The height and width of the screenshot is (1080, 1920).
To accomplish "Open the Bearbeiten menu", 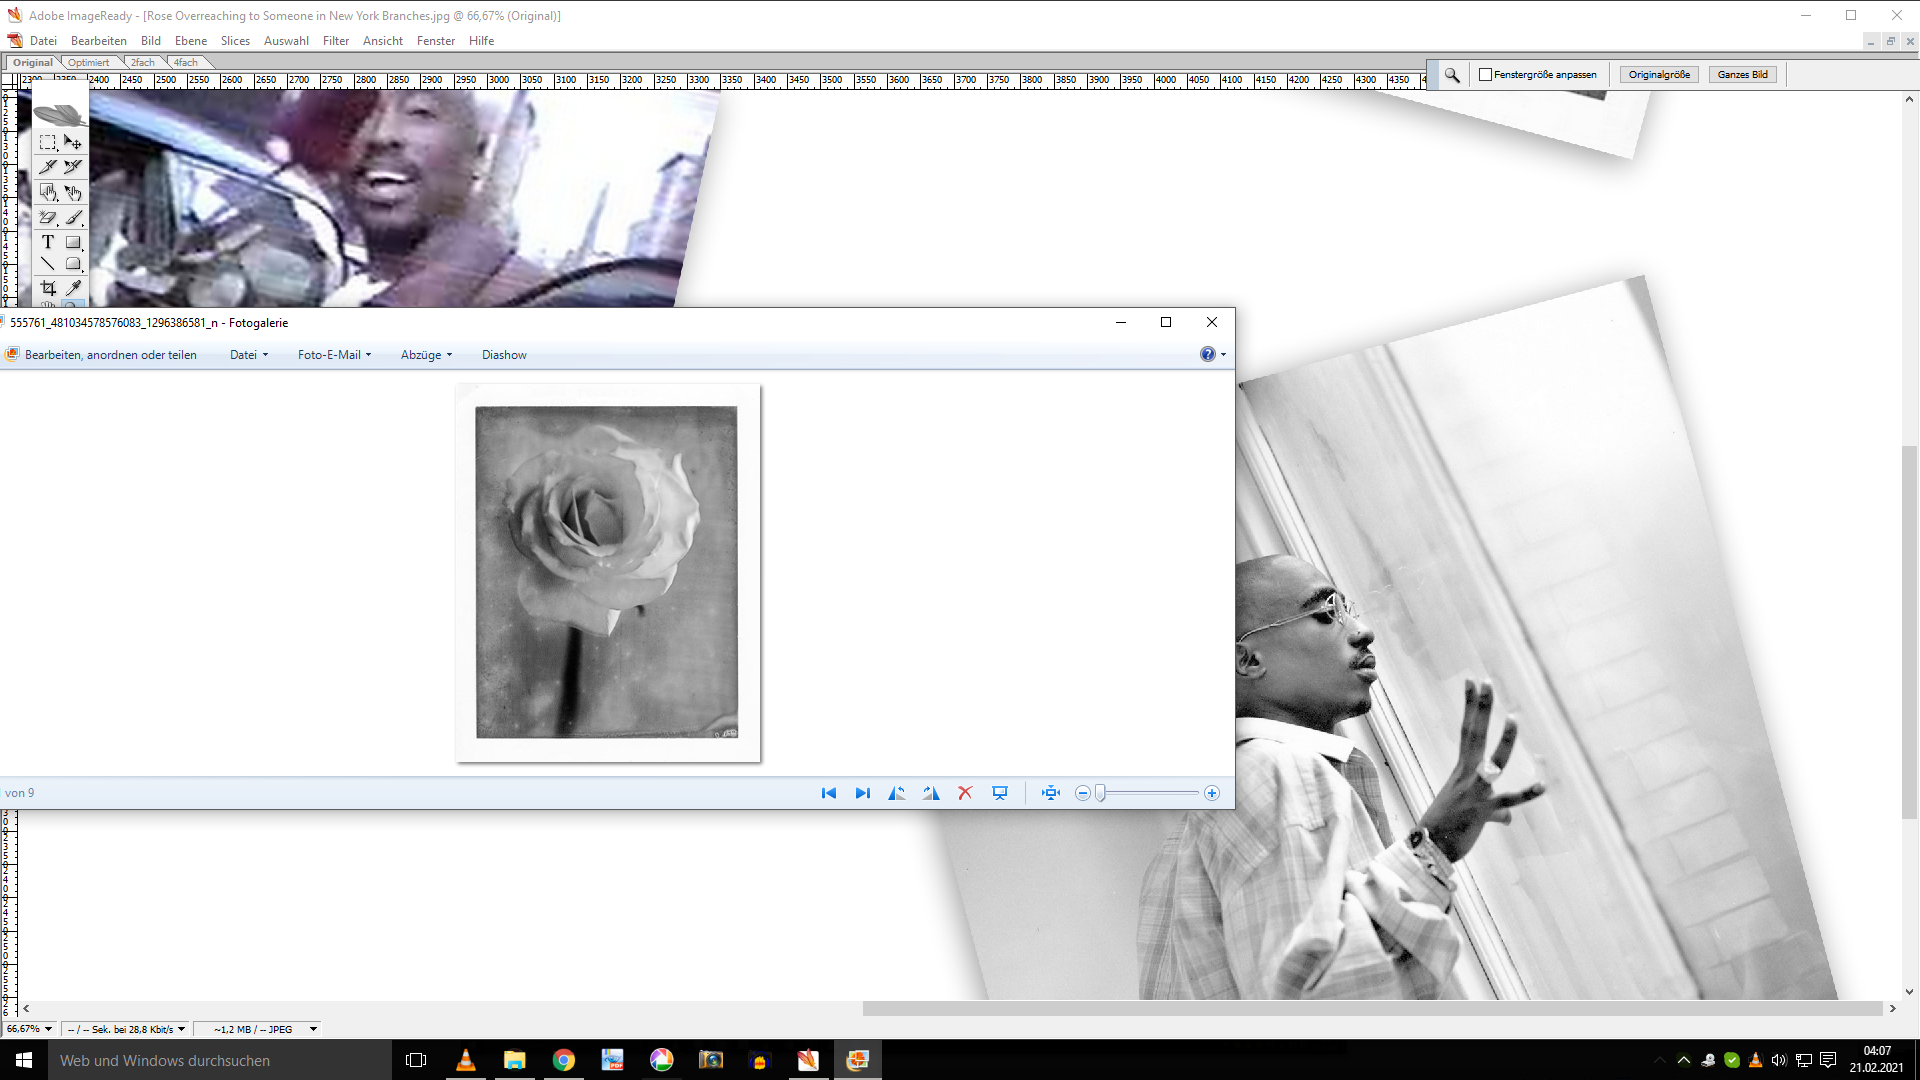I will (99, 41).
